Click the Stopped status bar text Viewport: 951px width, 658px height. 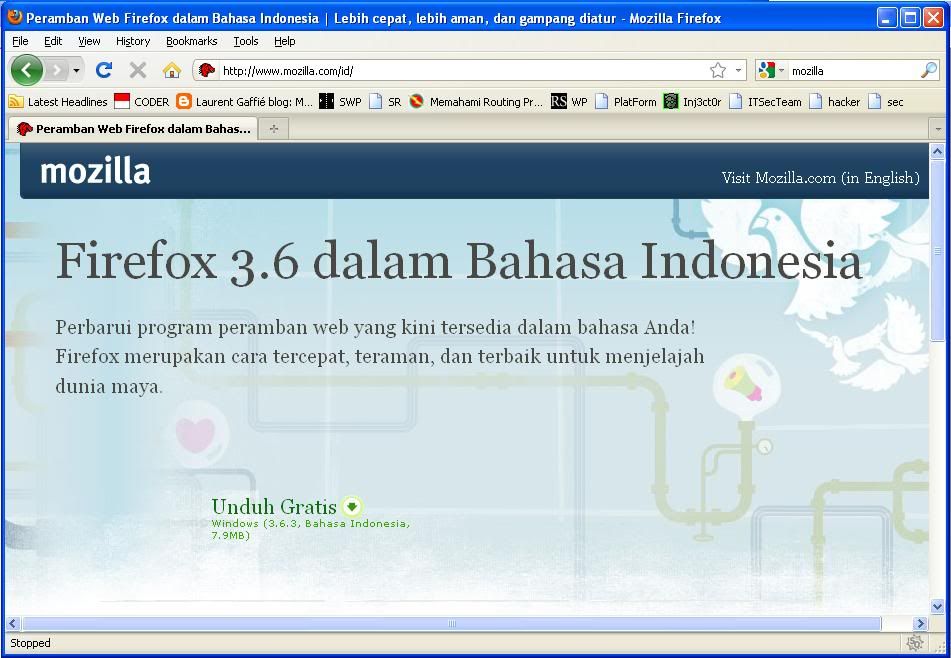(x=30, y=643)
